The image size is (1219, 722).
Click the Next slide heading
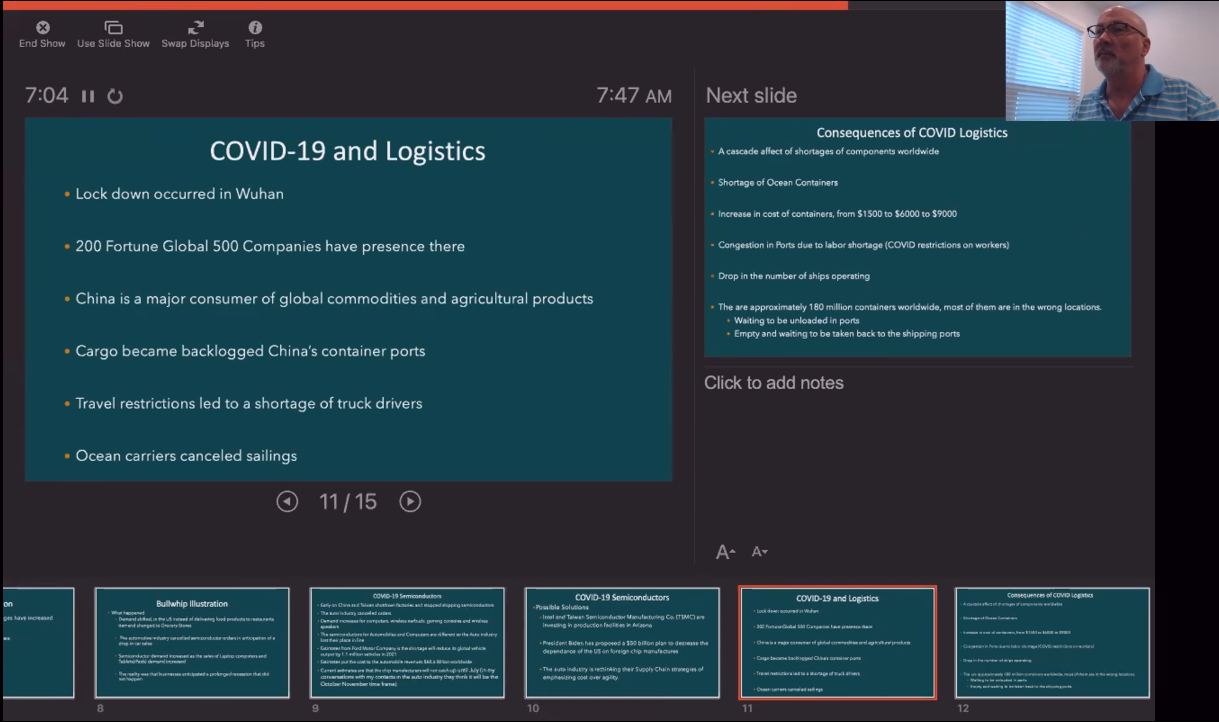pos(751,96)
